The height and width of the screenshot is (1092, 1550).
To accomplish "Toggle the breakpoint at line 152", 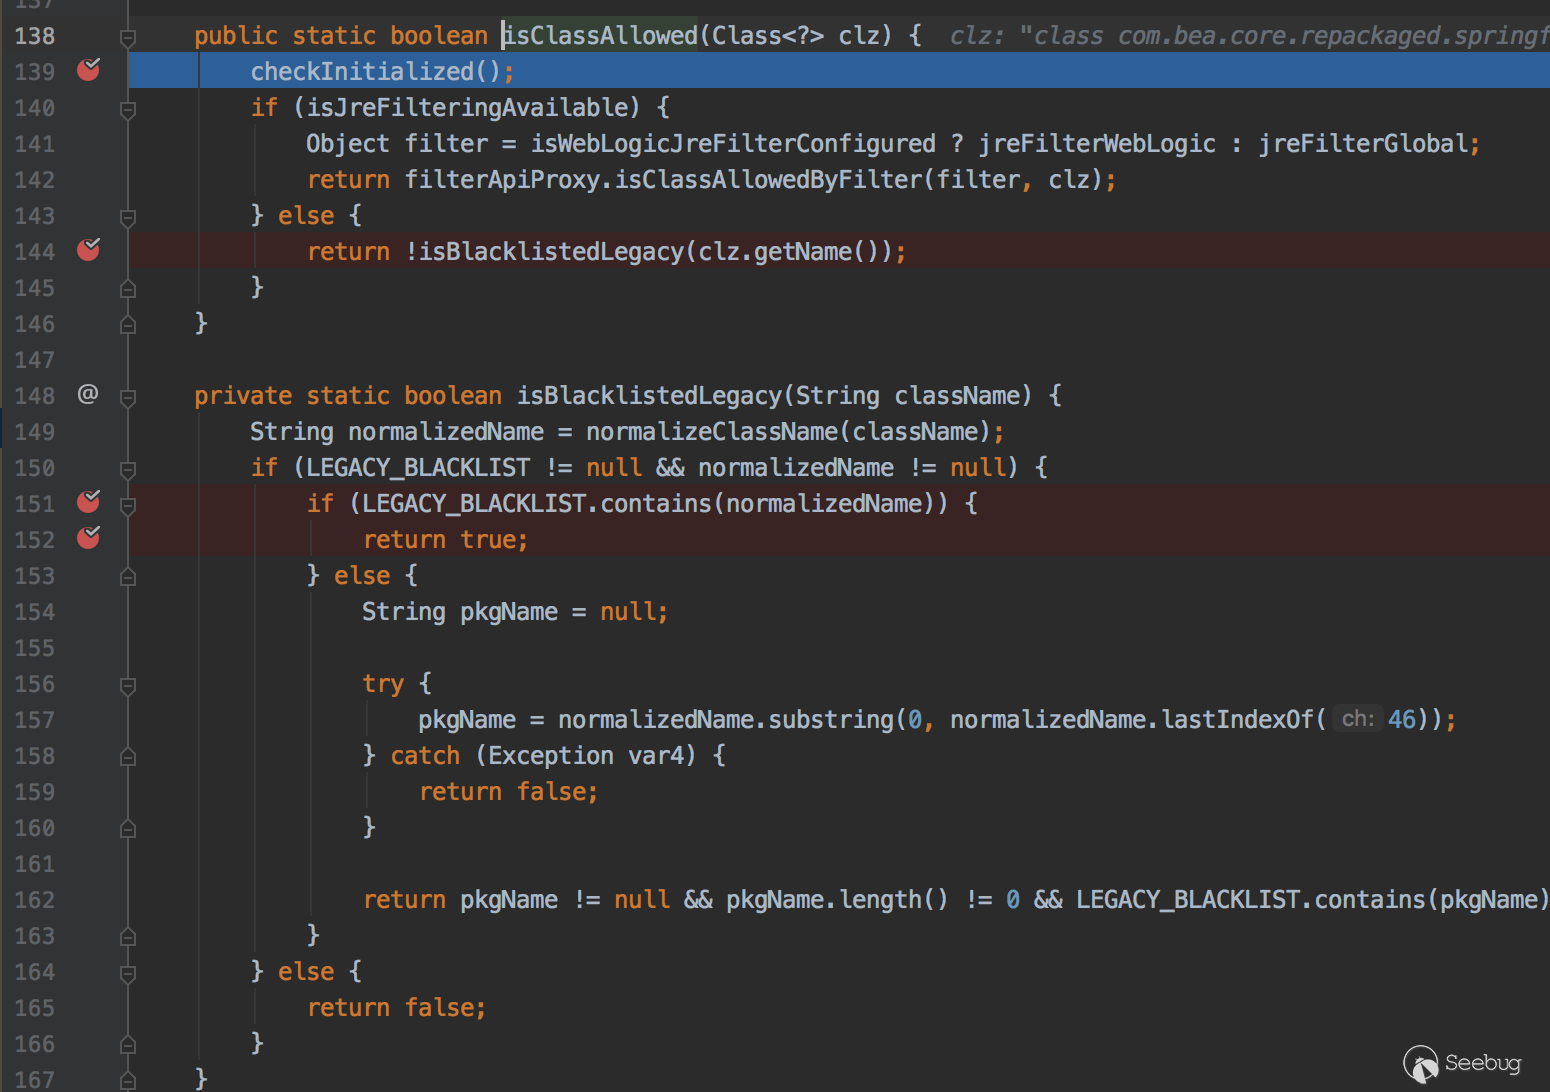I will [x=89, y=538].
